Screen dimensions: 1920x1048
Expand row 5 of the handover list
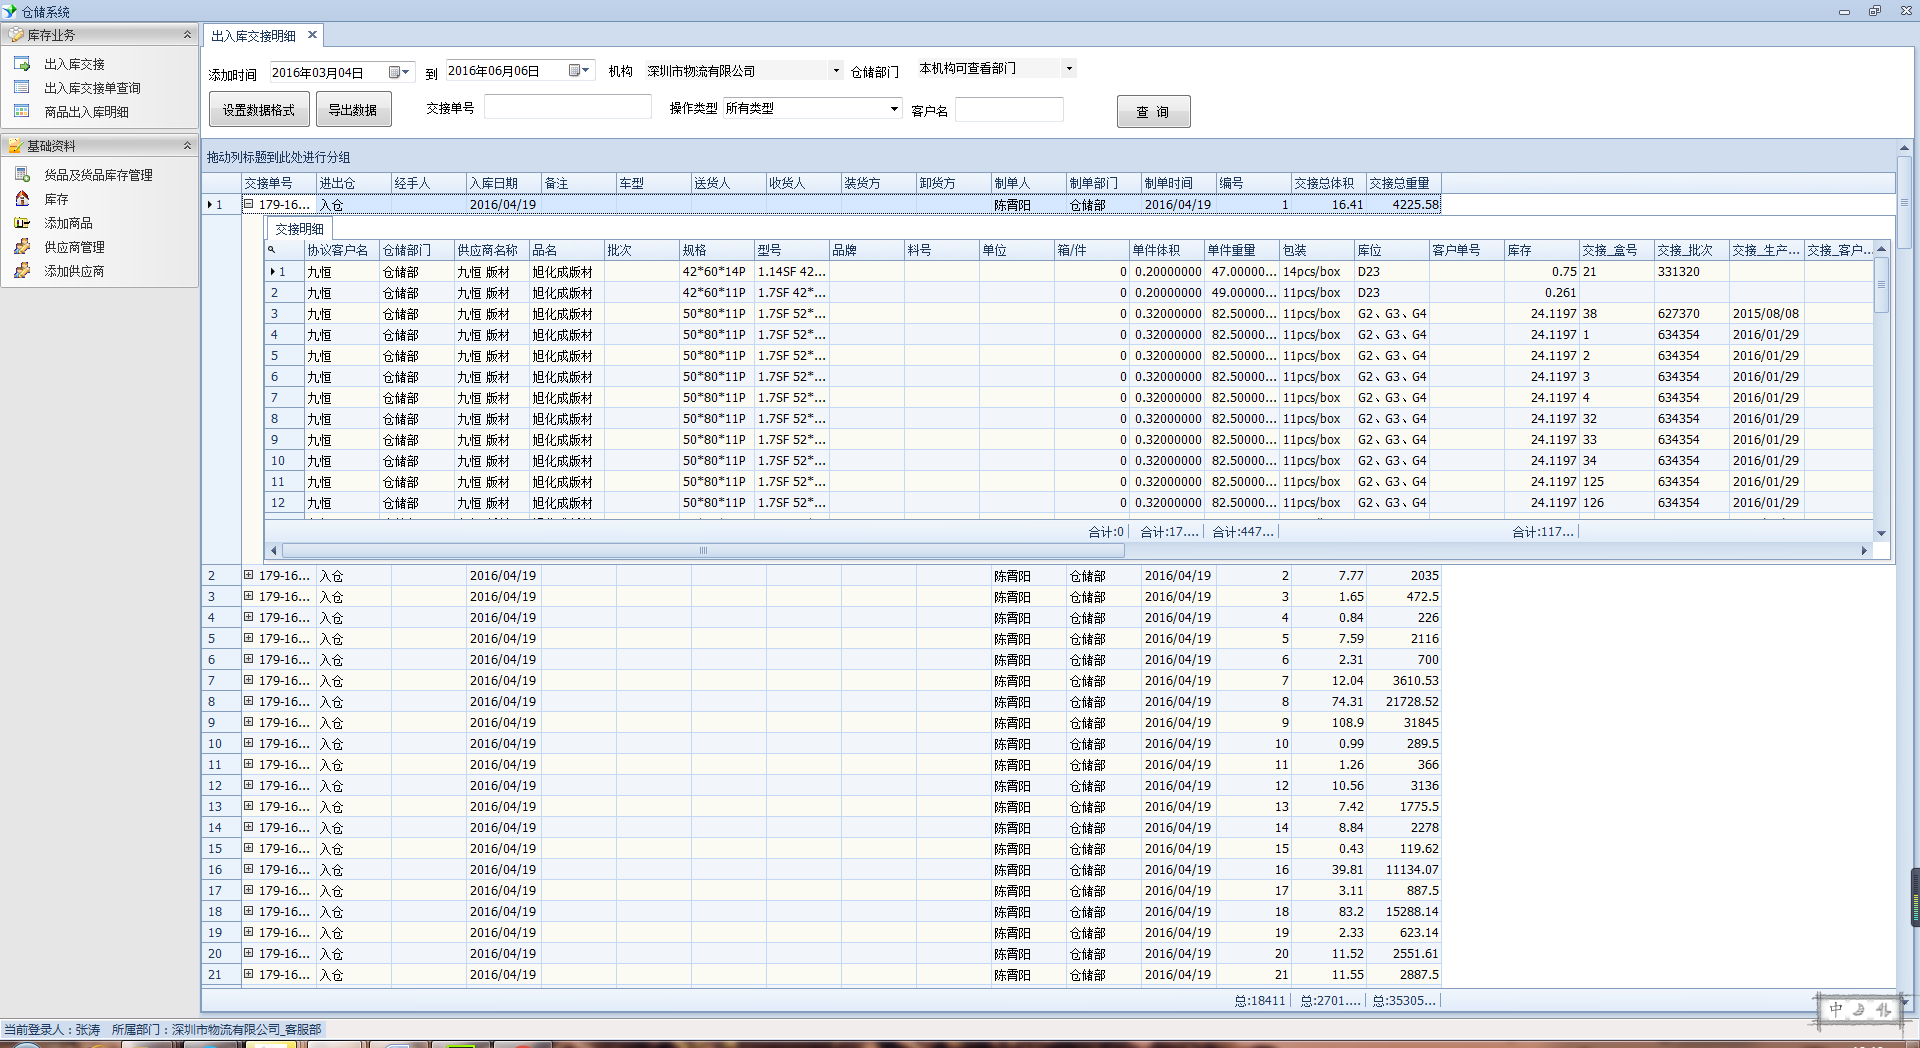point(248,638)
